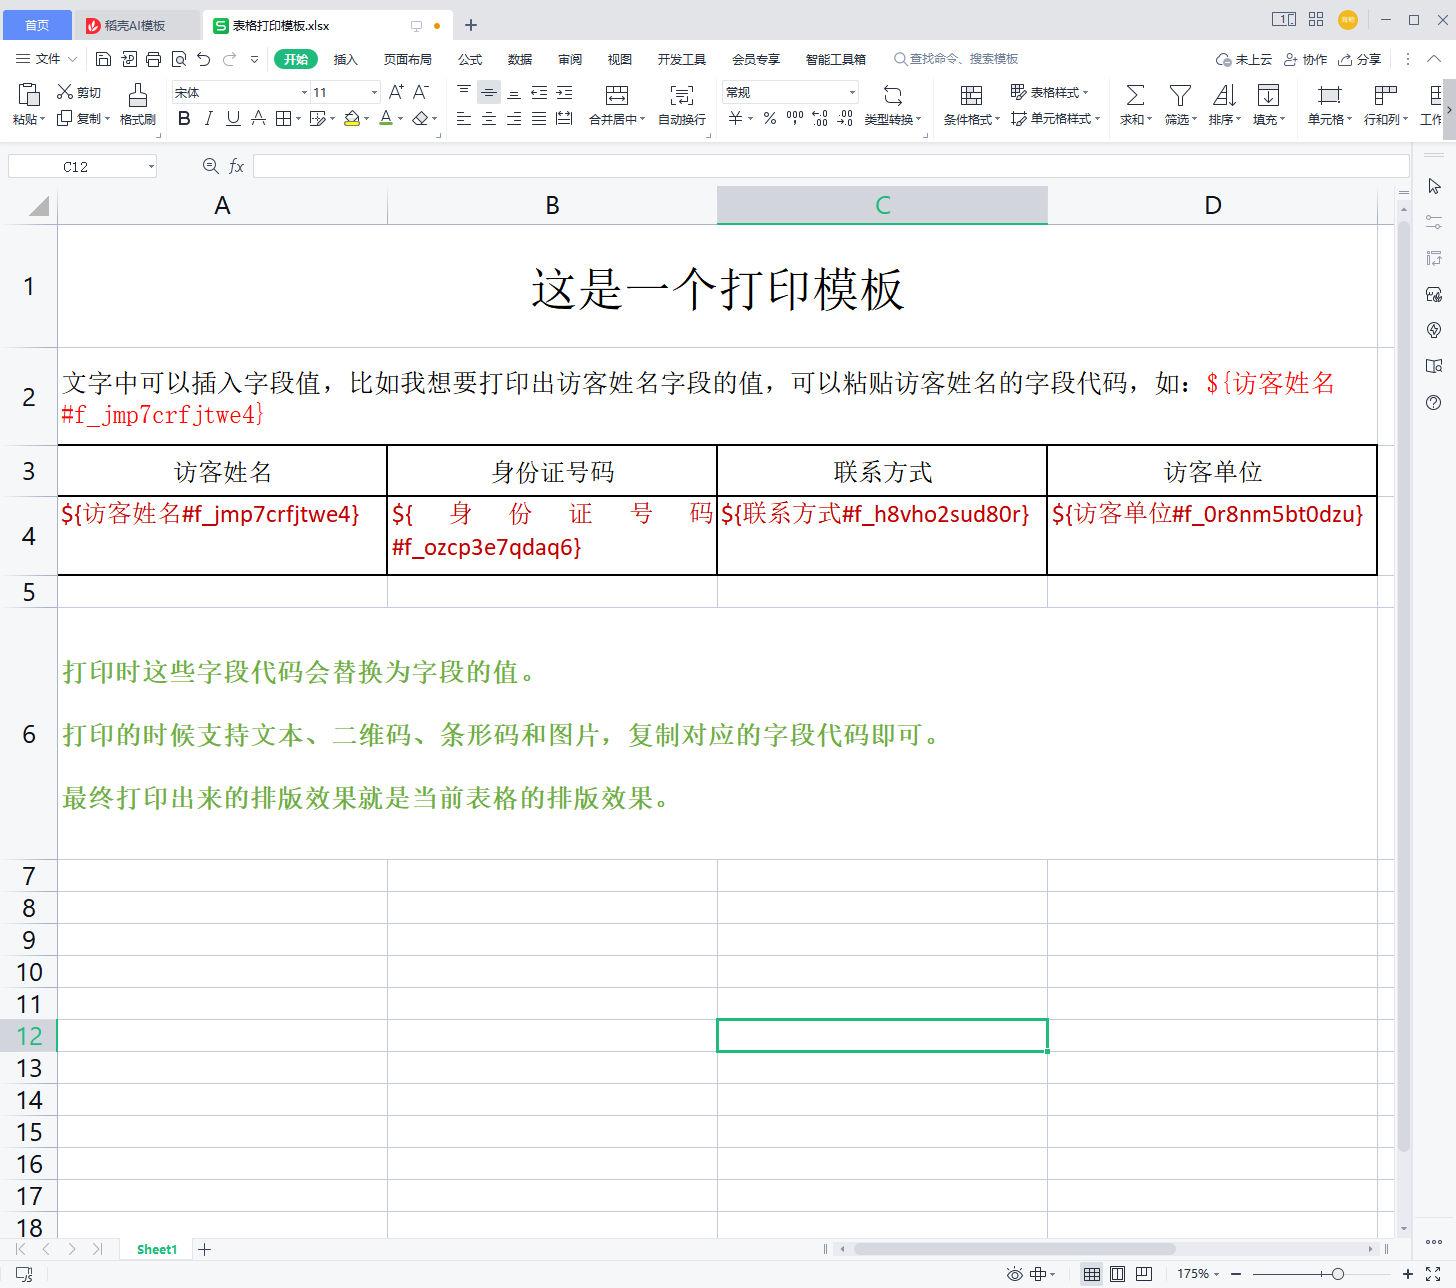Image resolution: width=1456 pixels, height=1288 pixels.
Task: Click the Filter (筛选) funnel icon
Action: tap(1180, 96)
